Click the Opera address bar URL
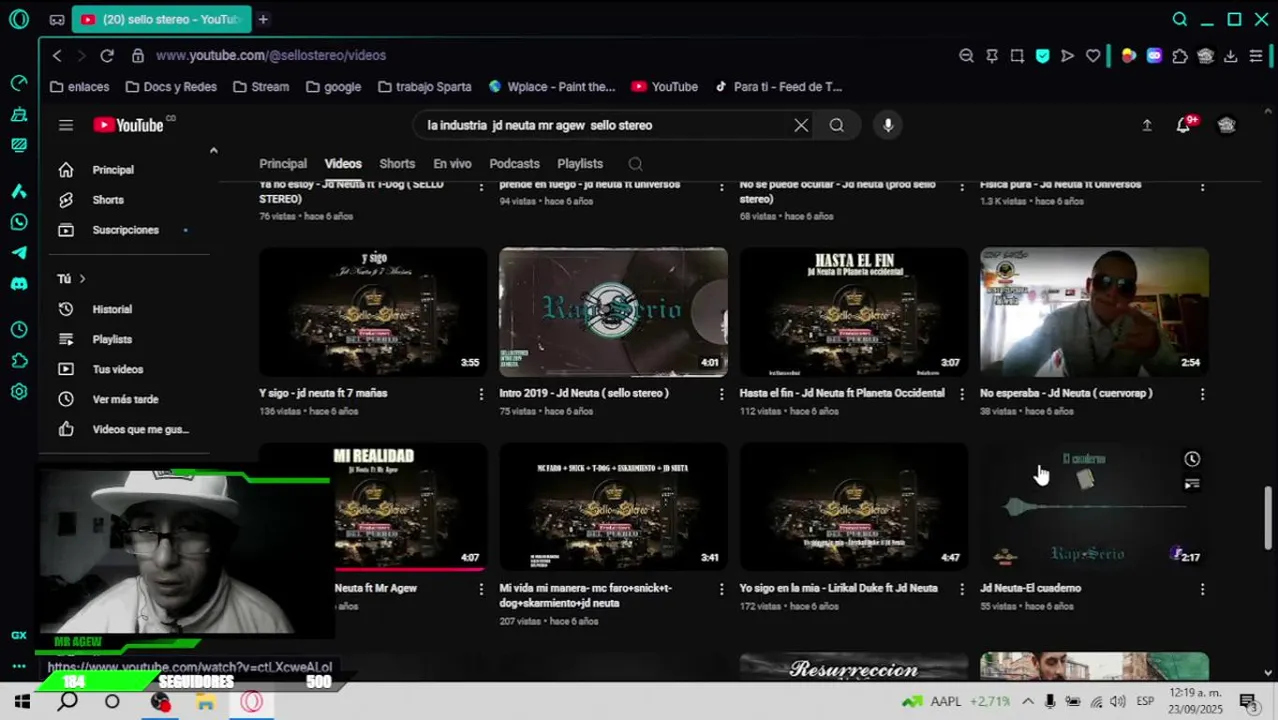 point(271,56)
